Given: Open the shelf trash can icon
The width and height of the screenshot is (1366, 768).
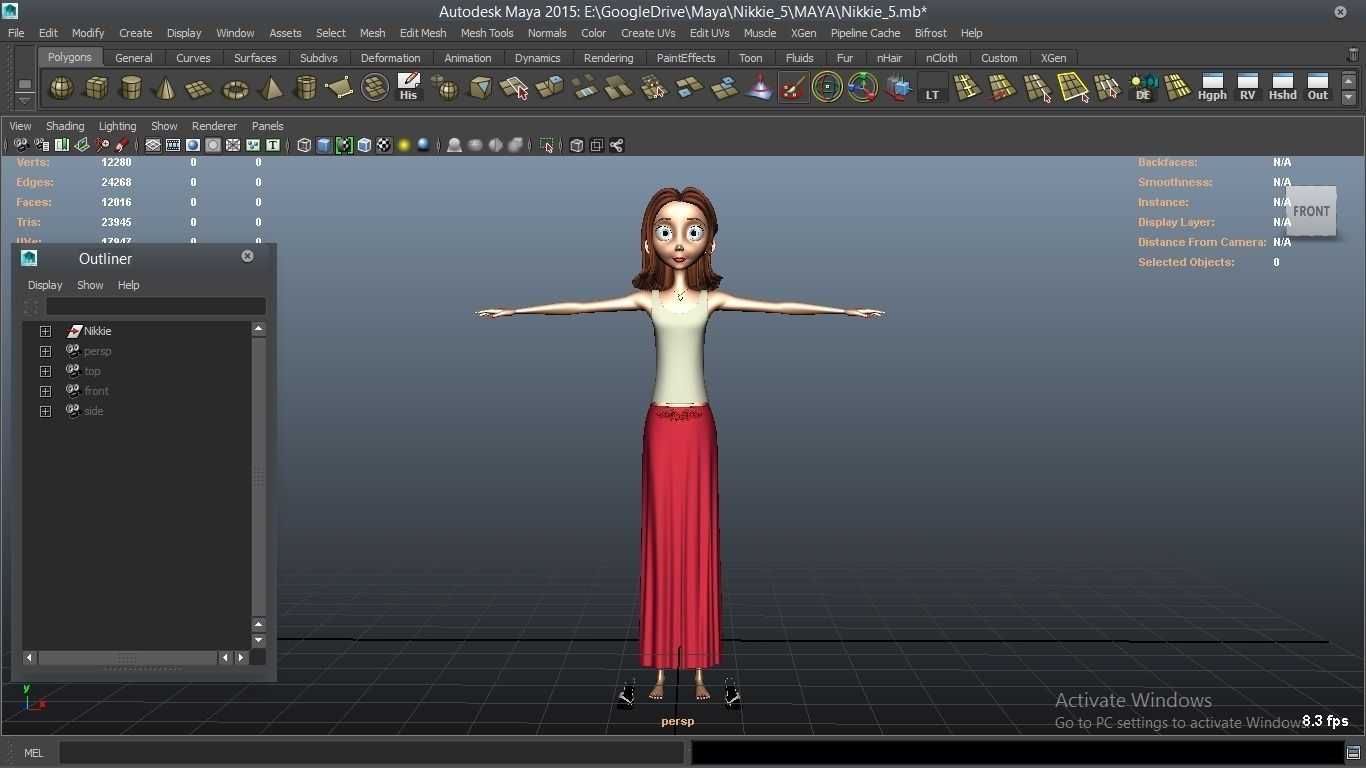Looking at the screenshot, I should tap(1353, 55).
